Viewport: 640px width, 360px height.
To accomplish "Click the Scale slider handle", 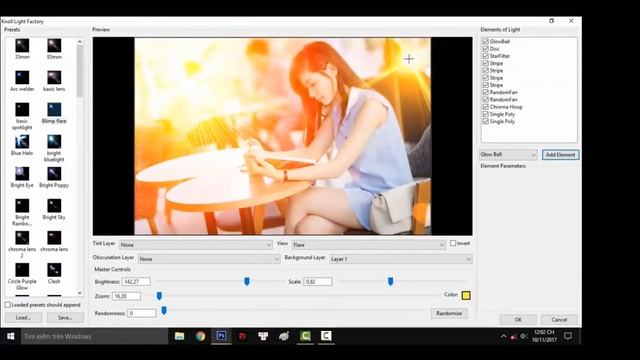I will pos(390,281).
